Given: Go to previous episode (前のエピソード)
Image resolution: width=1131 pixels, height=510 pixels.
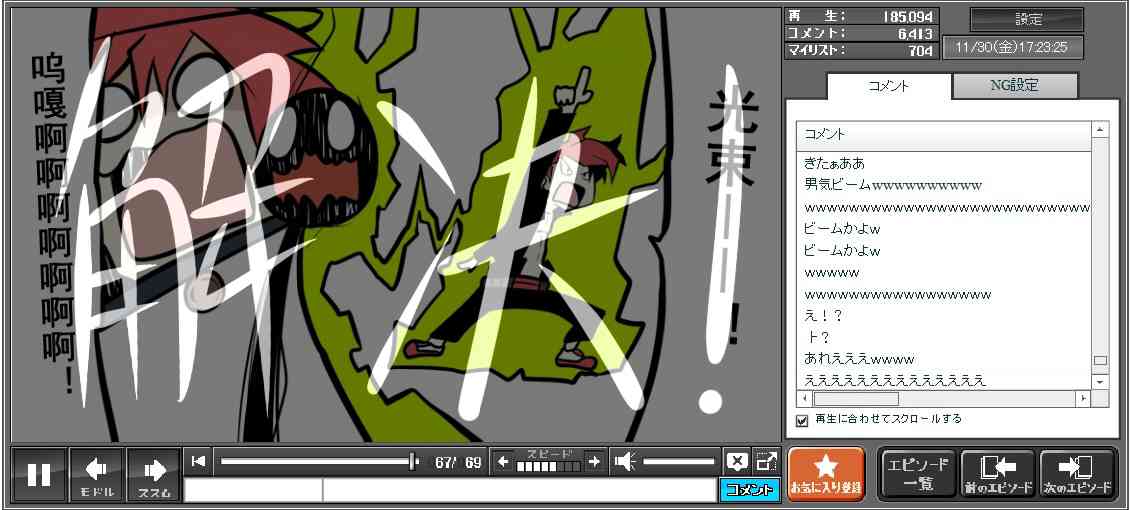Looking at the screenshot, I should click(997, 474).
